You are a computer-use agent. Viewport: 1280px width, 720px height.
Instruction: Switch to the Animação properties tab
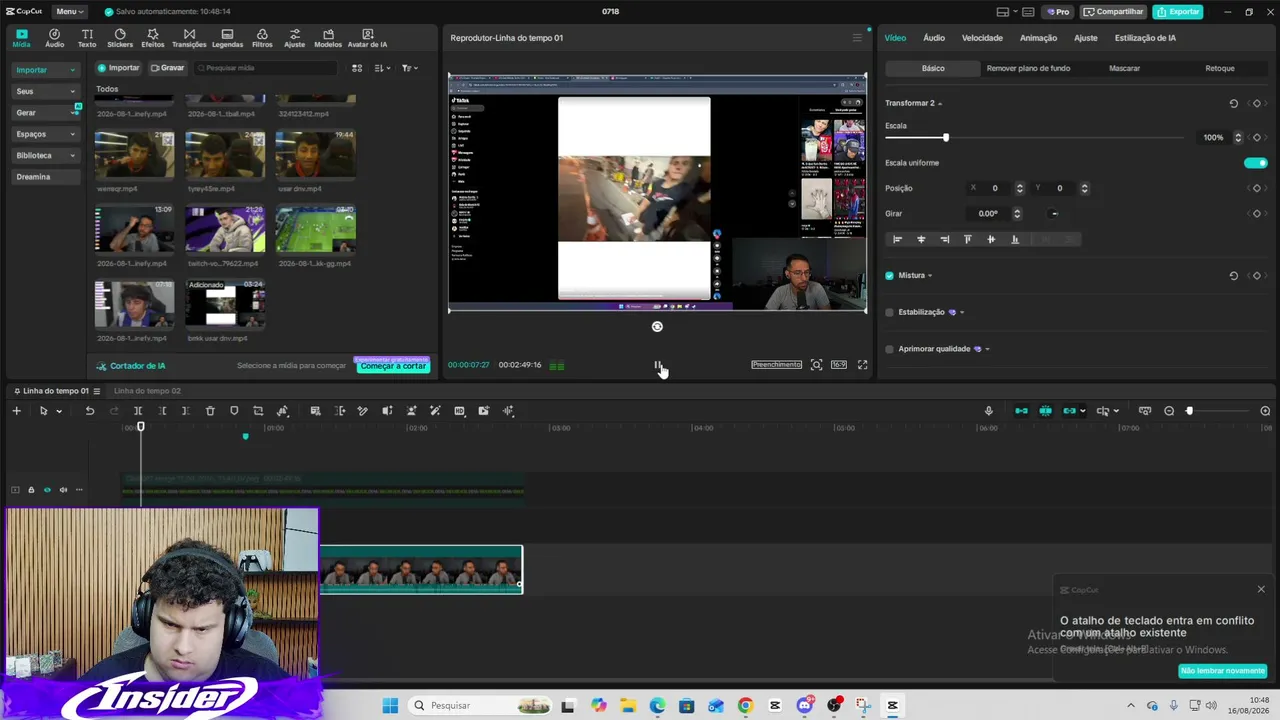pyautogui.click(x=1038, y=38)
